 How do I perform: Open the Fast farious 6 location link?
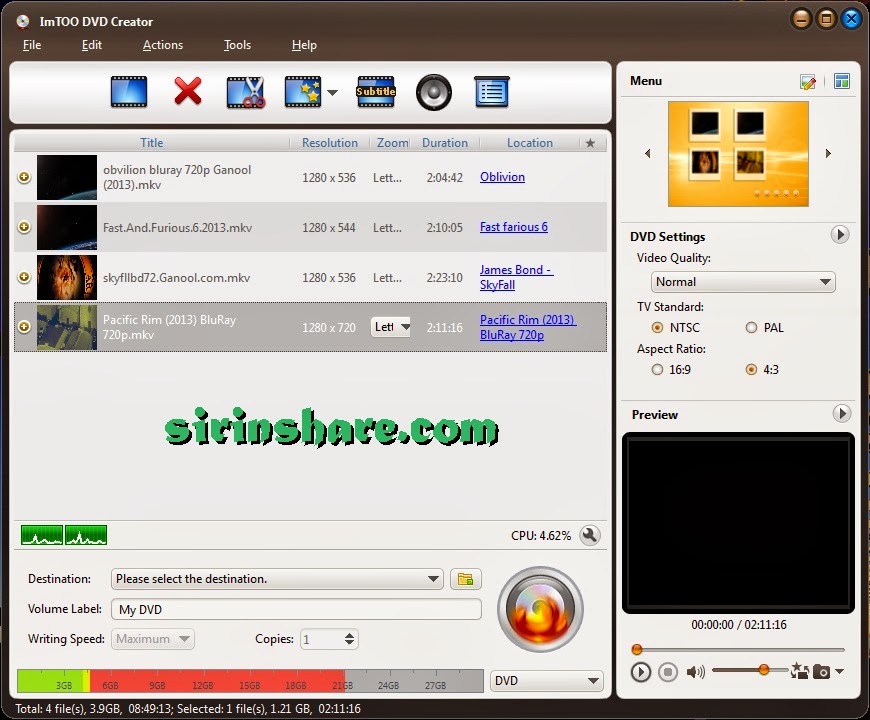[x=514, y=227]
